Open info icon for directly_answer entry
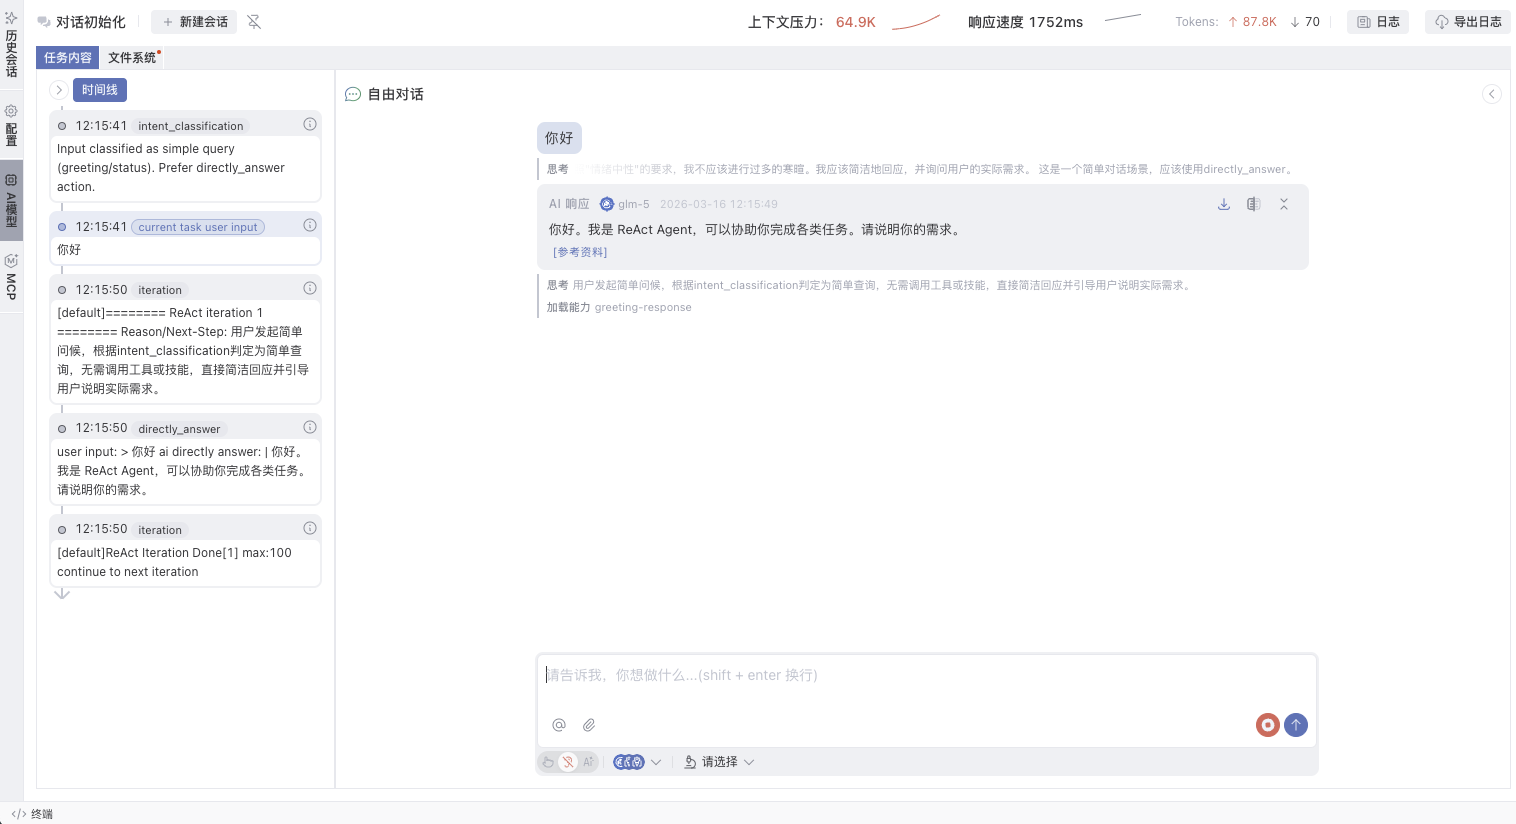The height and width of the screenshot is (824, 1516). [x=310, y=427]
